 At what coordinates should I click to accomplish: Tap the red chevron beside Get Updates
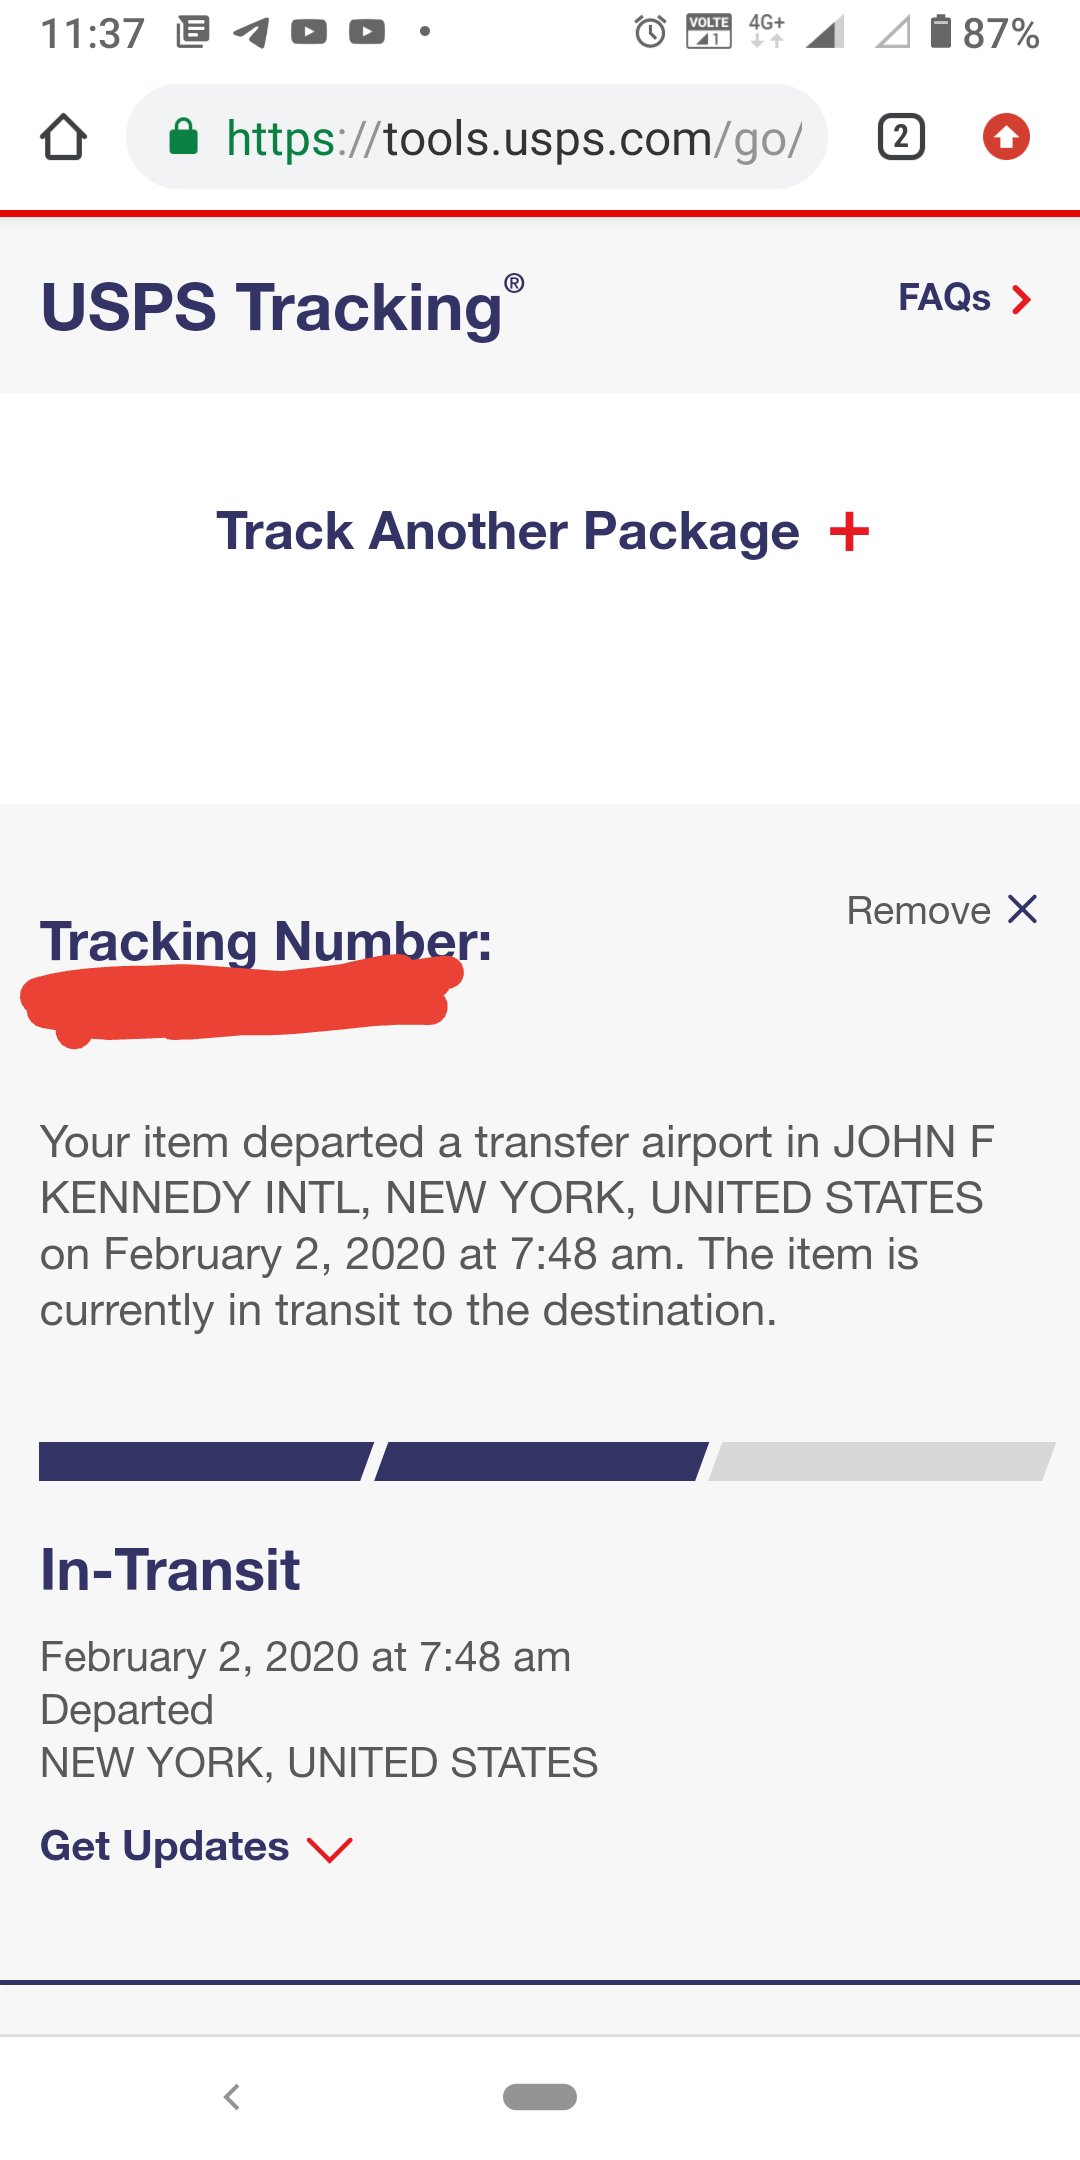(330, 1849)
